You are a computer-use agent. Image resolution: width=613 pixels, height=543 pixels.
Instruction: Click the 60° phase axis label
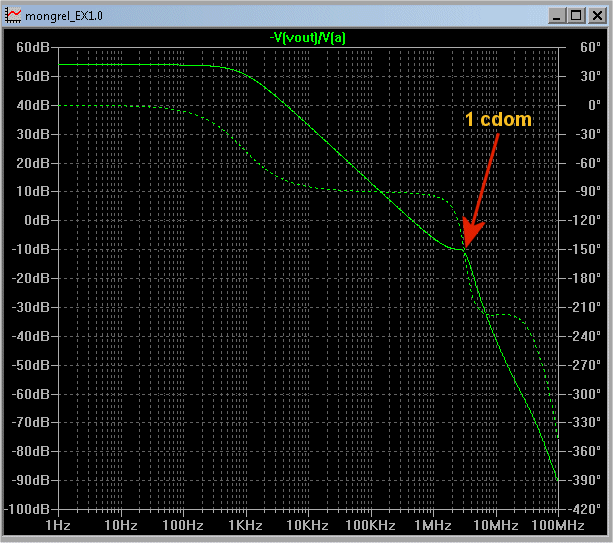(590, 47)
